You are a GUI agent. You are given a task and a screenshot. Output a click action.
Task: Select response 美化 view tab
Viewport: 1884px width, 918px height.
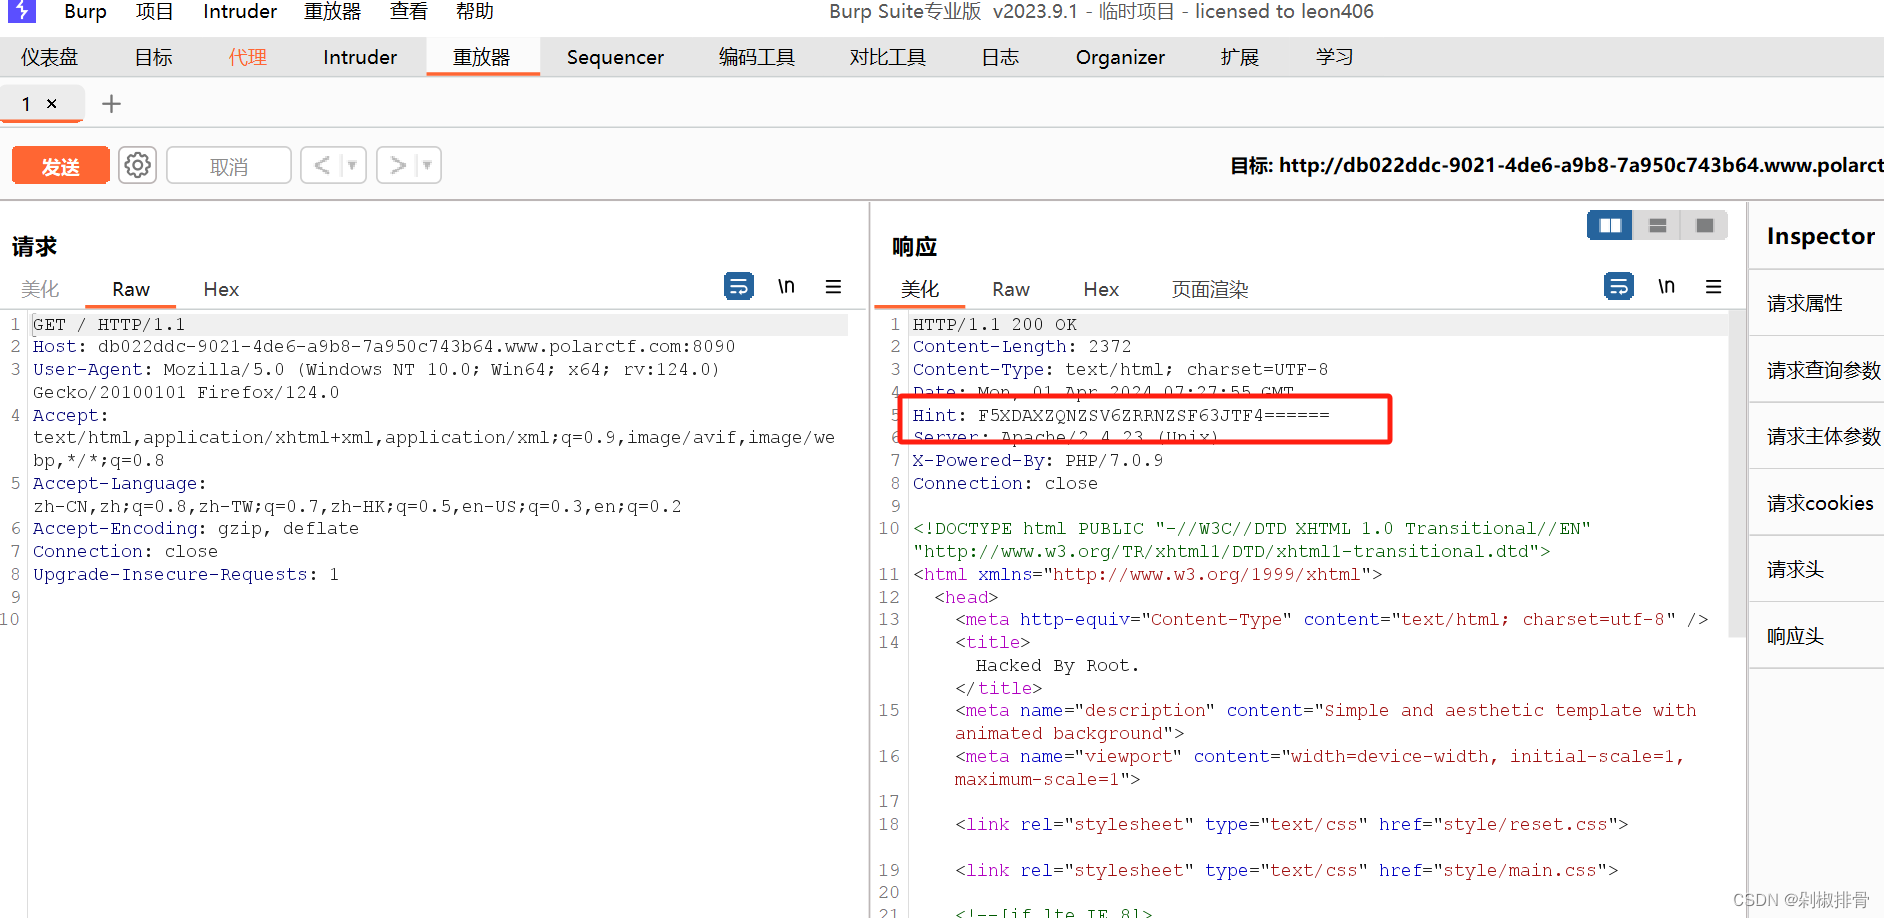click(920, 289)
